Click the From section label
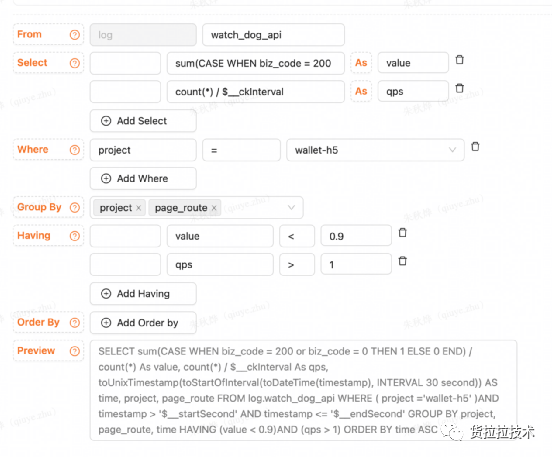This screenshot has height=457, width=552. click(30, 34)
